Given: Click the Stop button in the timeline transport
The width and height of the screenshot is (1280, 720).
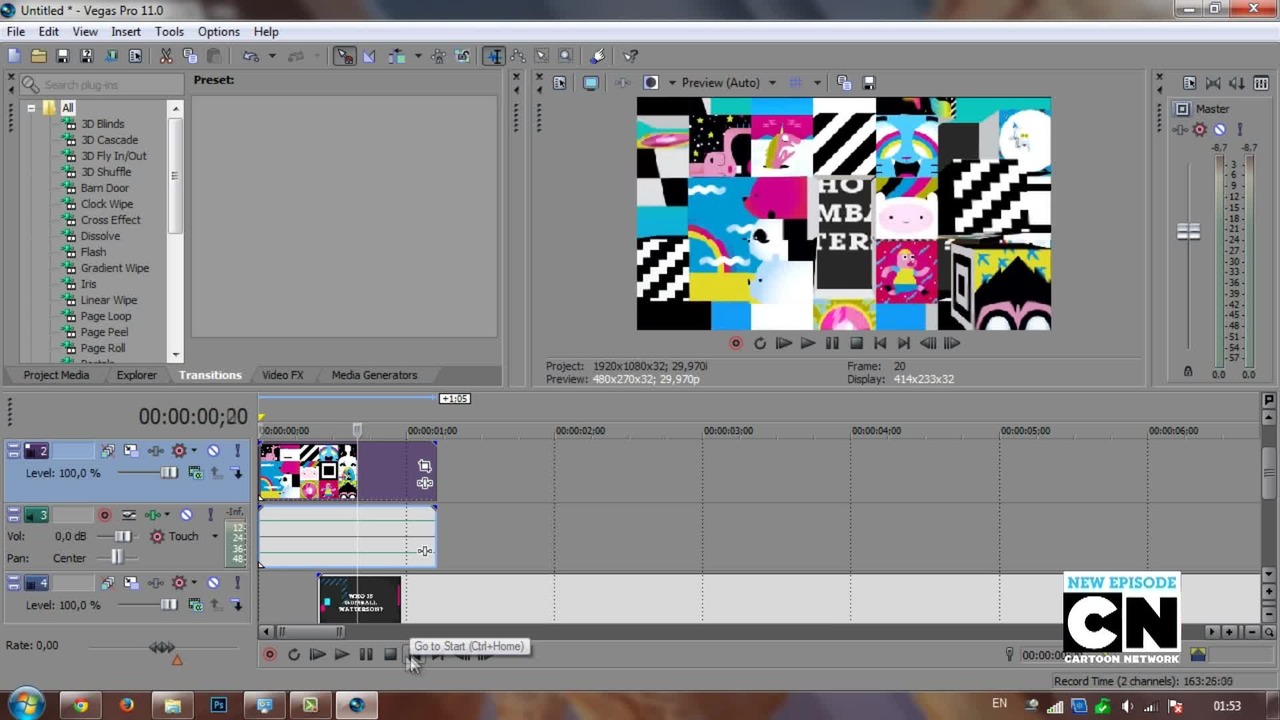Looking at the screenshot, I should [390, 655].
